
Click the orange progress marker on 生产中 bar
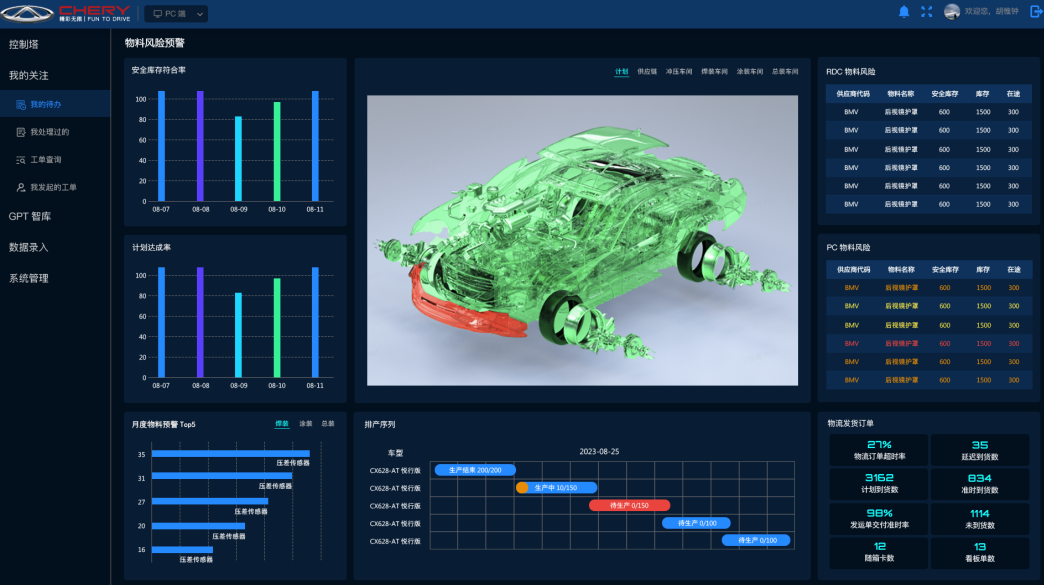point(522,488)
